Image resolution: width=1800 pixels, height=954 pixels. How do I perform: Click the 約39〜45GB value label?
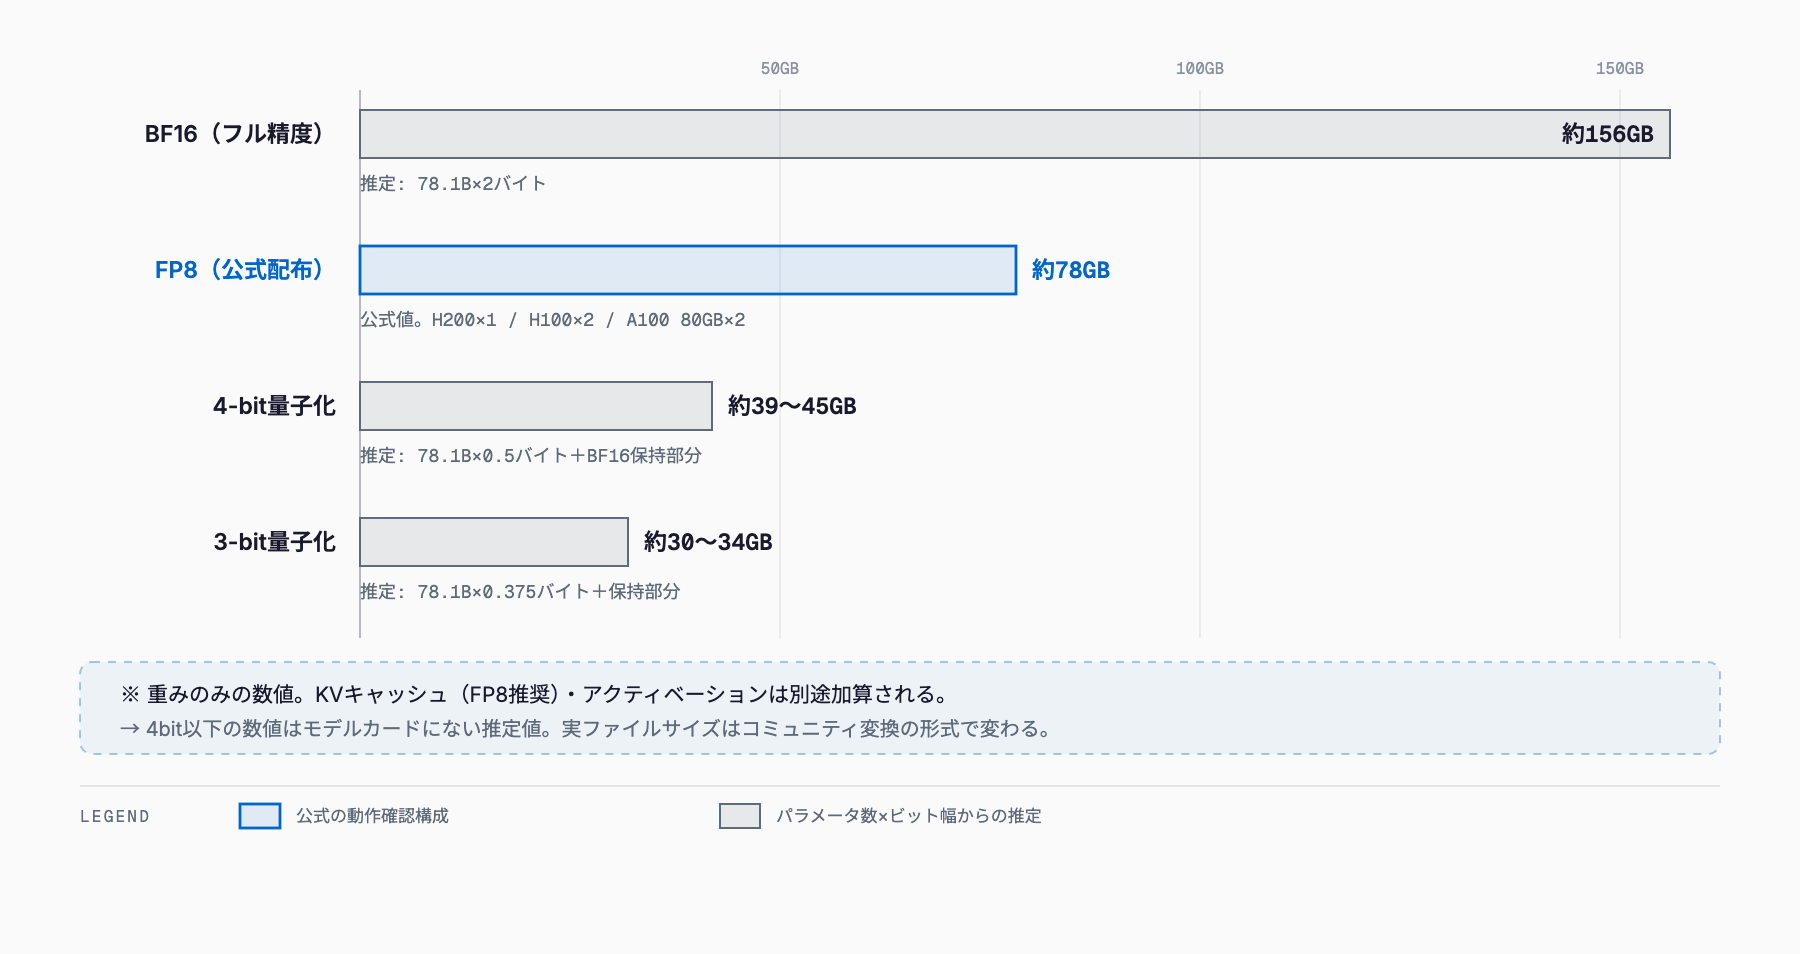coord(792,406)
